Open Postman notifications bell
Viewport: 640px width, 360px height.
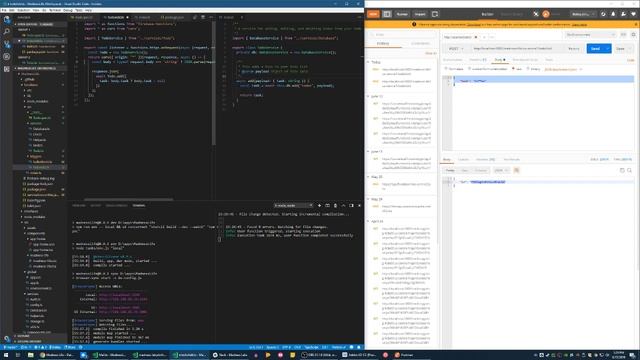click(613, 14)
